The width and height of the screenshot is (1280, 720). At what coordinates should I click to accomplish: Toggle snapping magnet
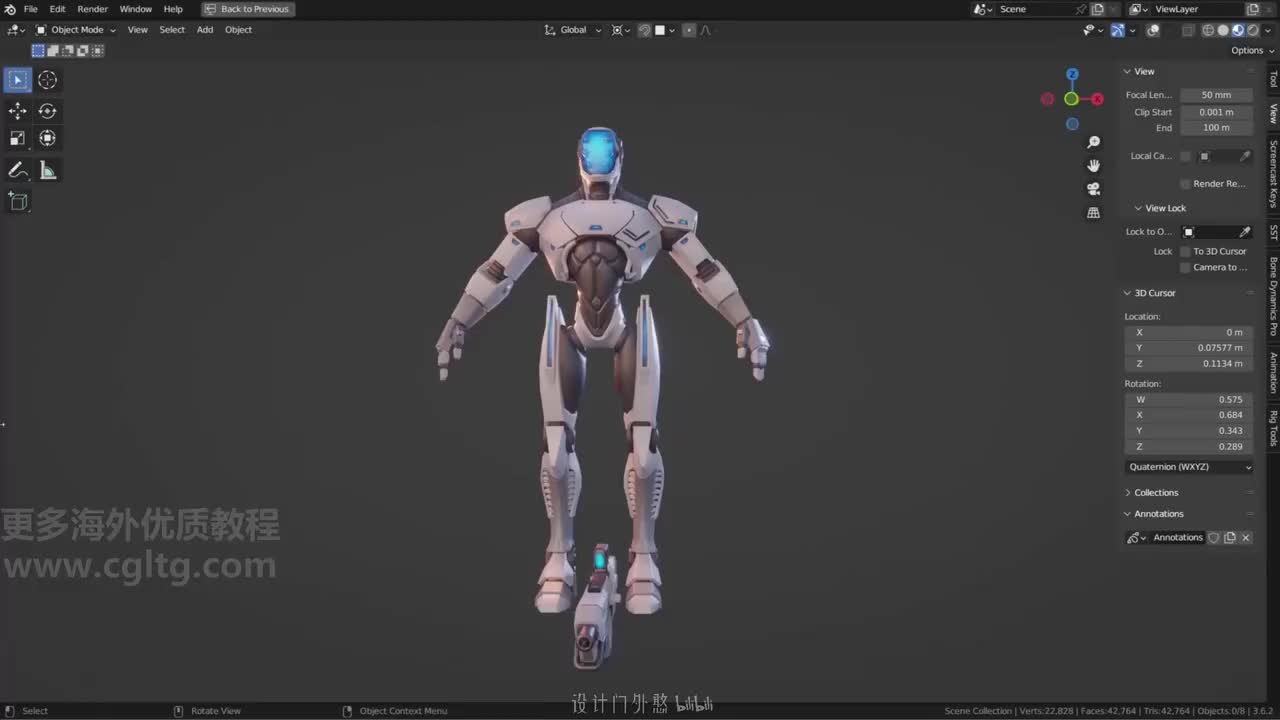tap(645, 30)
